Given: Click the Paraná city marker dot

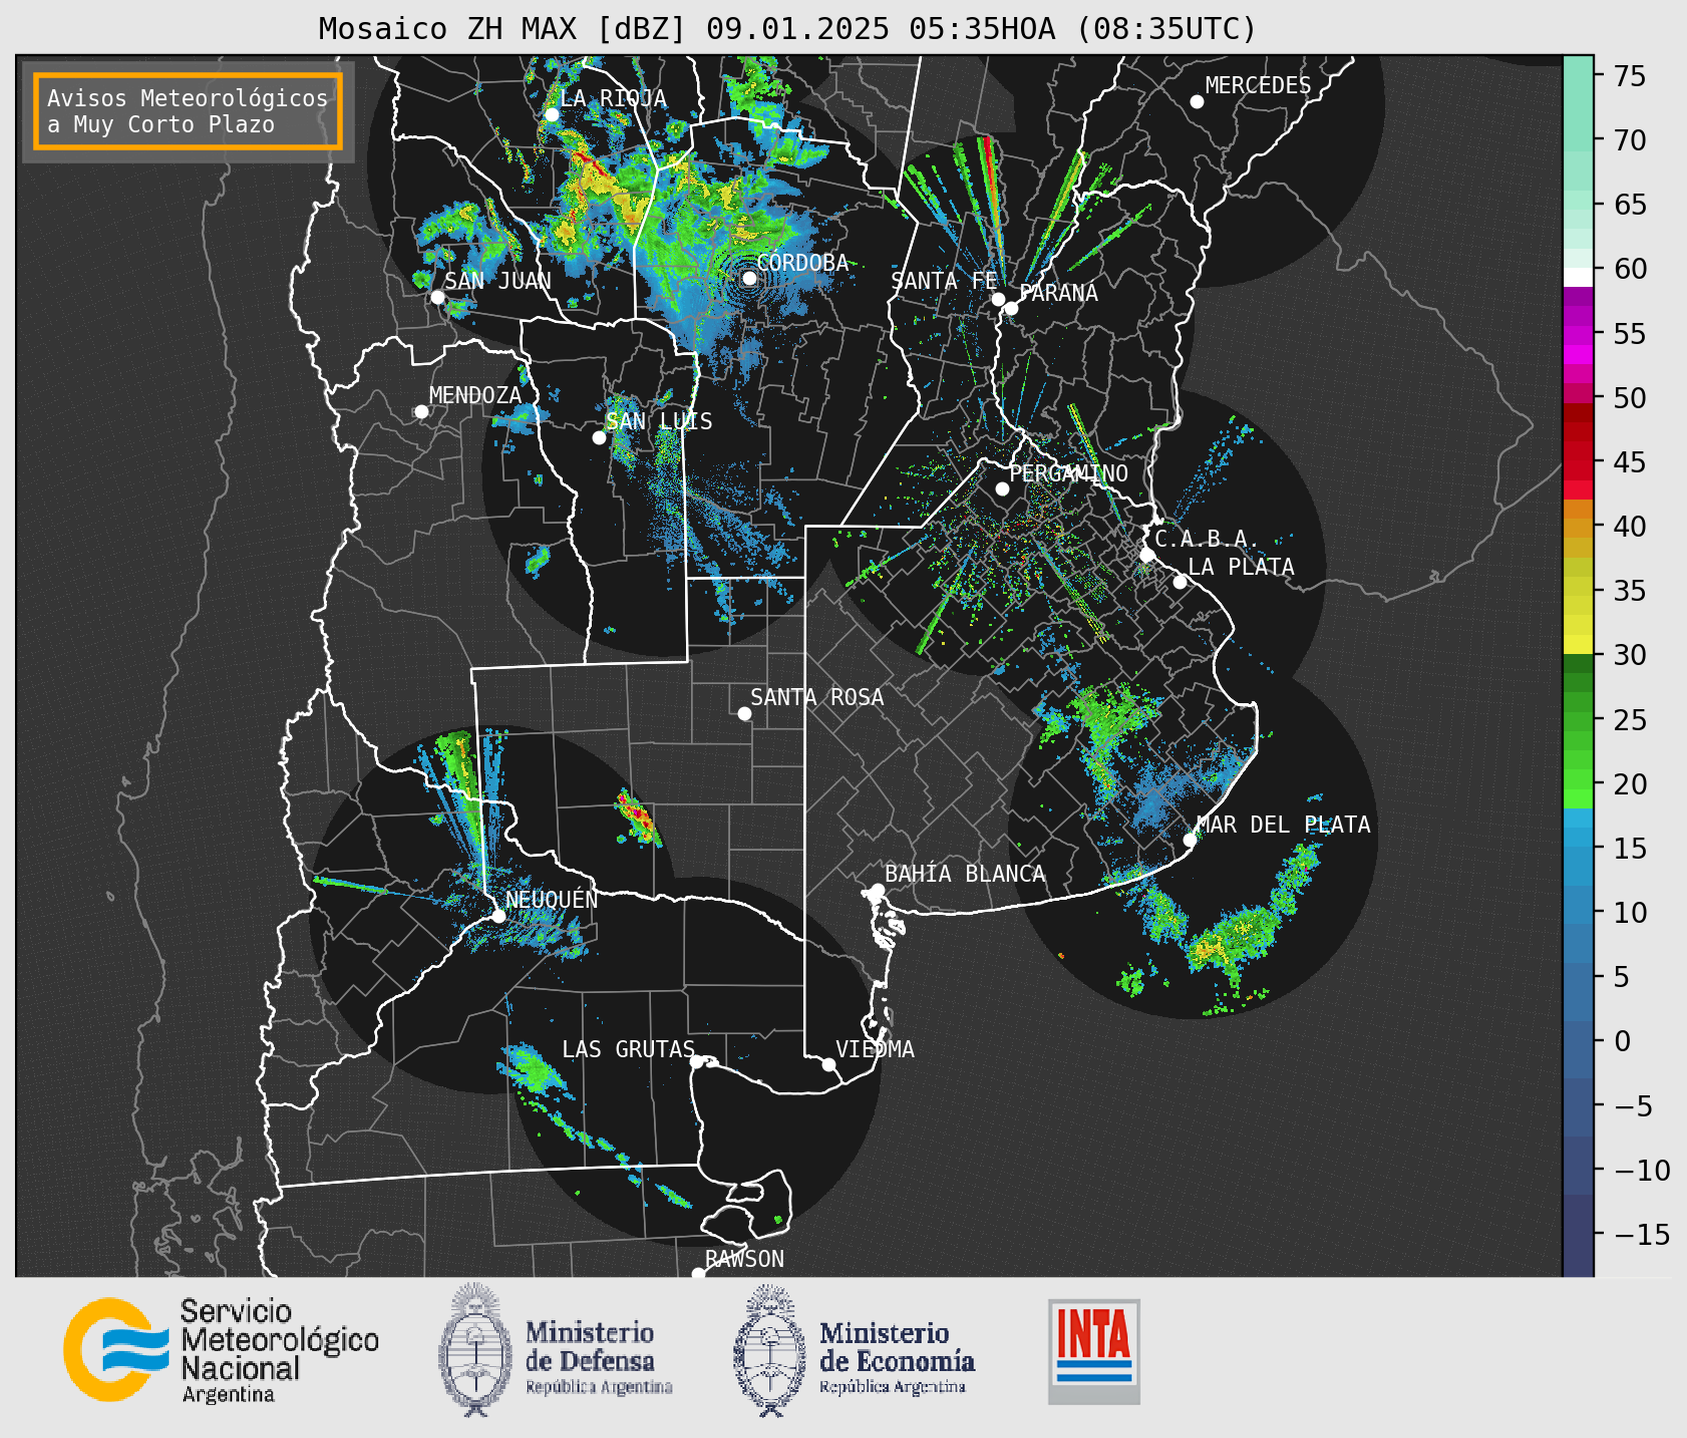Looking at the screenshot, I should (x=1011, y=308).
